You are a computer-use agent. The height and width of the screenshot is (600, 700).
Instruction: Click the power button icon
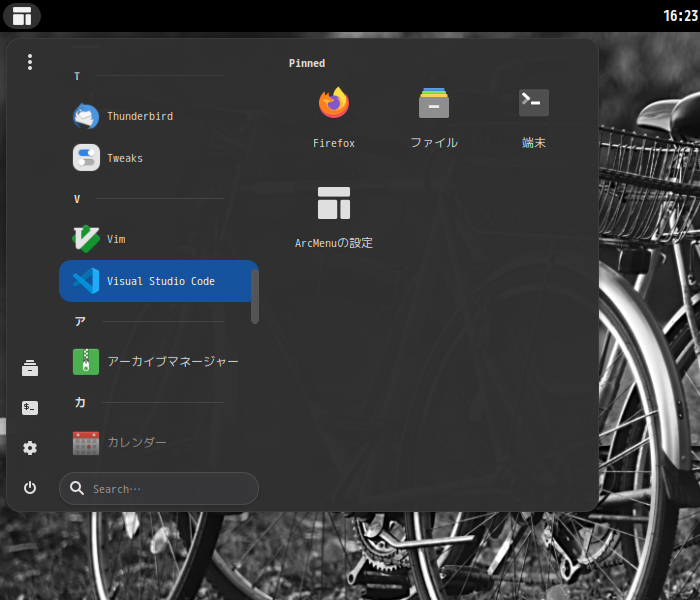click(30, 488)
